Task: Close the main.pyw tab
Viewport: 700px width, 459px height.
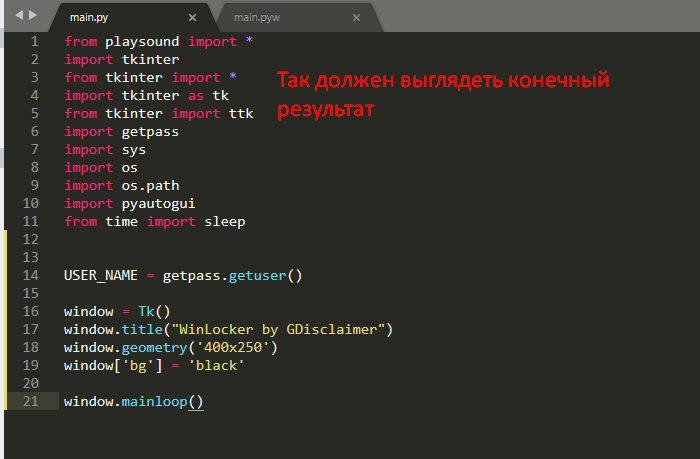Action: [x=356, y=17]
